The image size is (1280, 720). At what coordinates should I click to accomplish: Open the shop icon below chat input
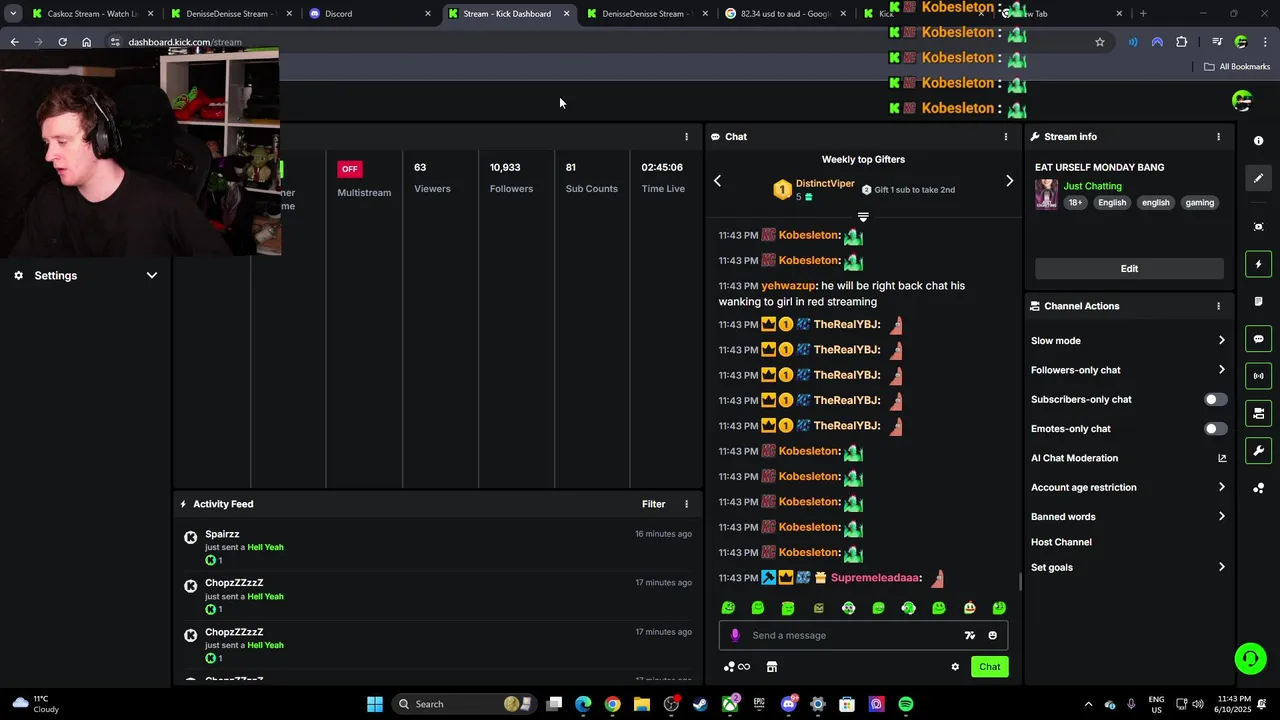[772, 667]
